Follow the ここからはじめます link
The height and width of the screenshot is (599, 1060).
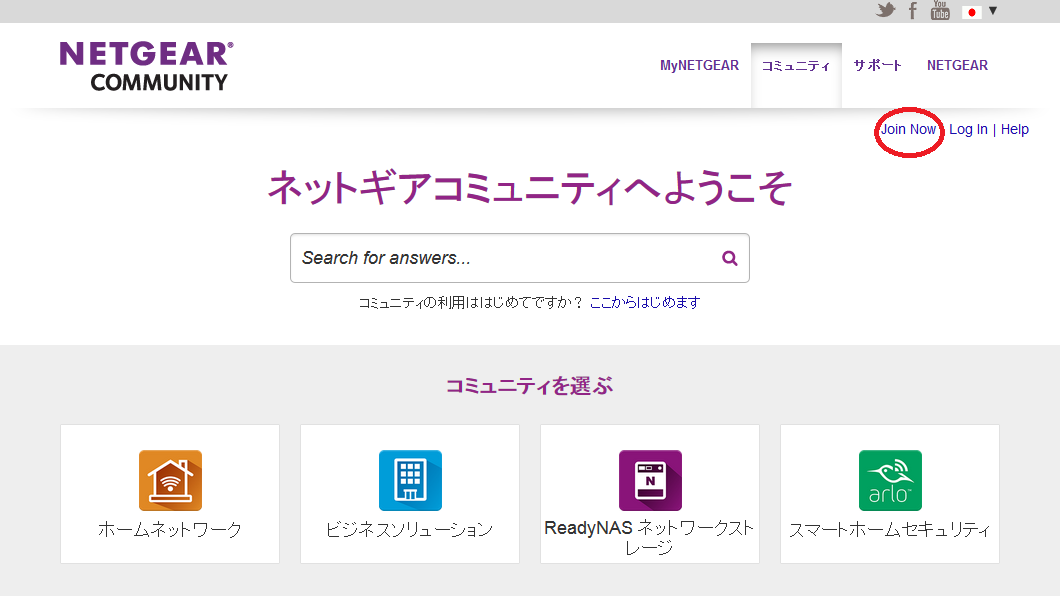pyautogui.click(x=645, y=302)
